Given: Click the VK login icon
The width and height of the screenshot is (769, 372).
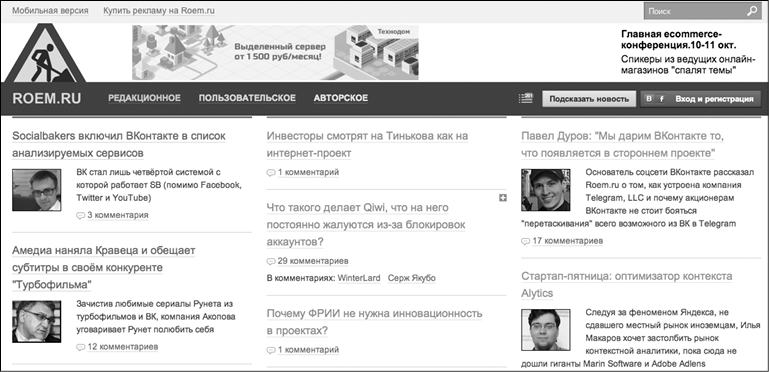Looking at the screenshot, I should 649,99.
